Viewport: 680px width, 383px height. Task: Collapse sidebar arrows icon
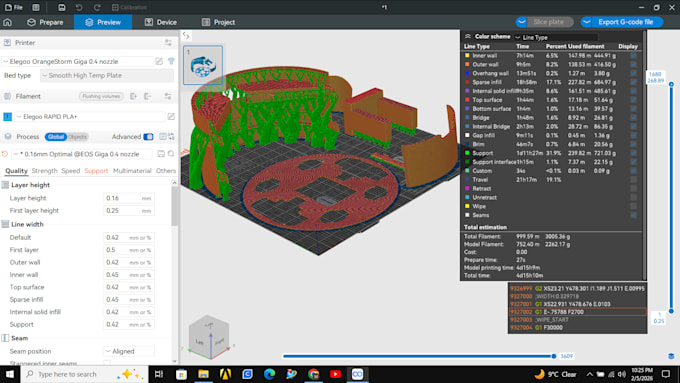[186, 36]
